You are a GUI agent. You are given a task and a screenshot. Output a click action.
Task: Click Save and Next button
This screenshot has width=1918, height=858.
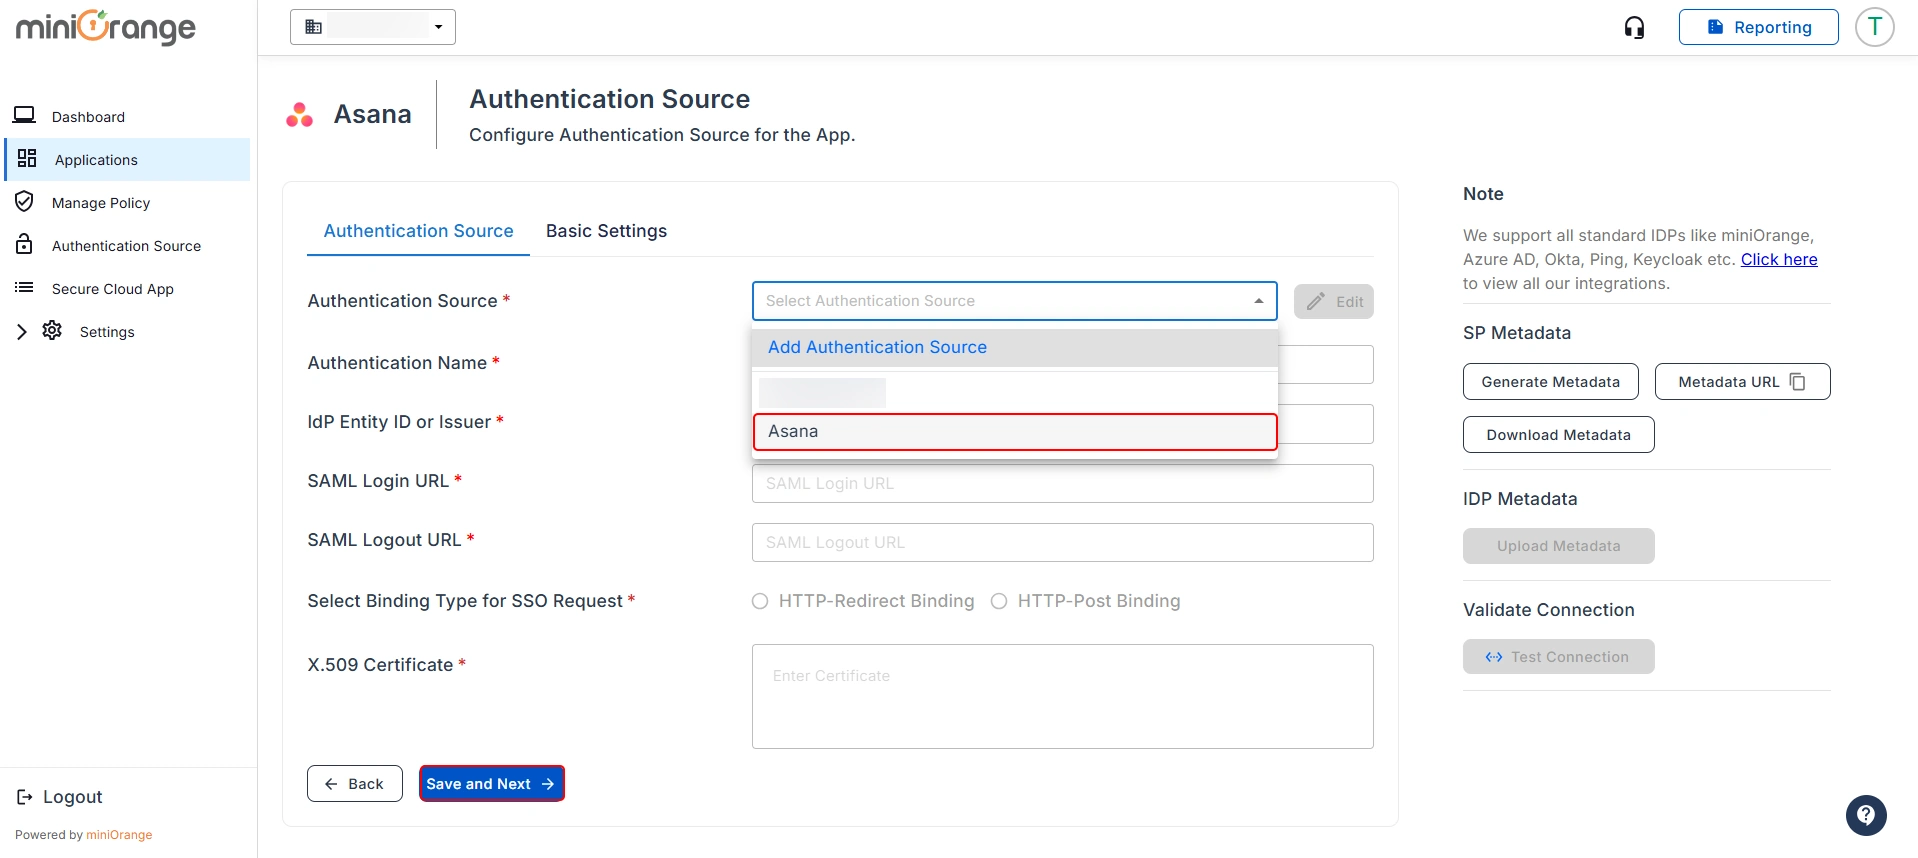click(491, 783)
